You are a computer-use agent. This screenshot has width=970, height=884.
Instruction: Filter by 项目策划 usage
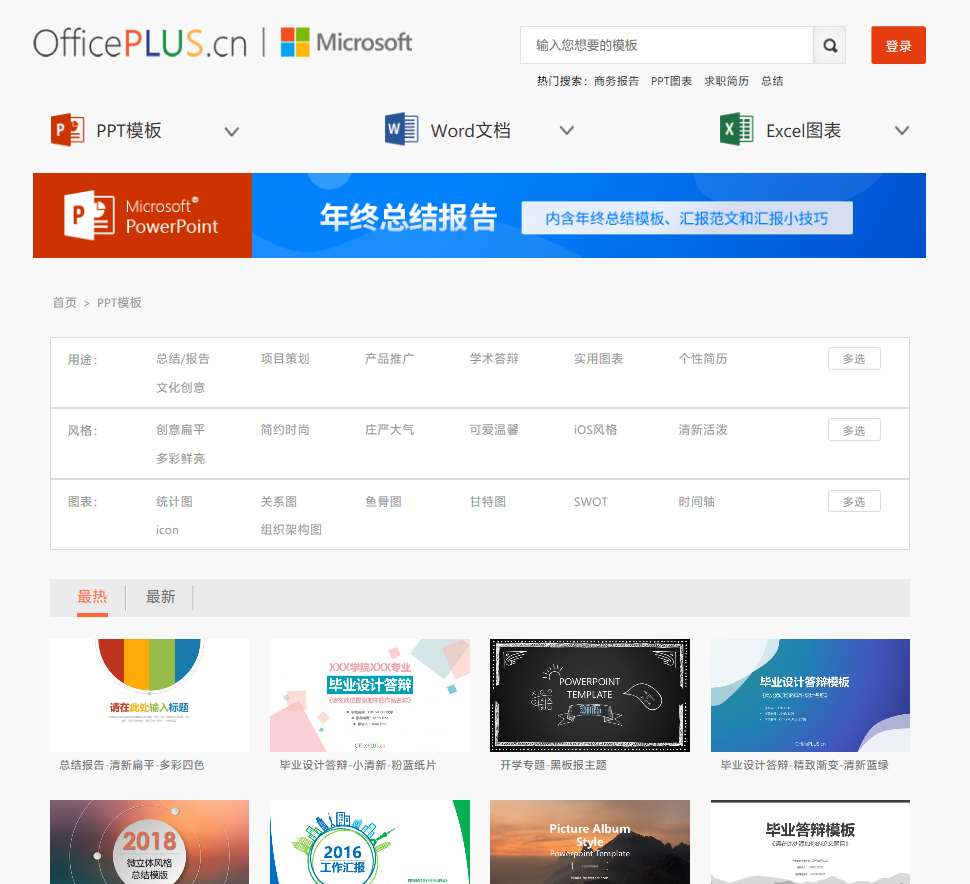click(x=285, y=359)
